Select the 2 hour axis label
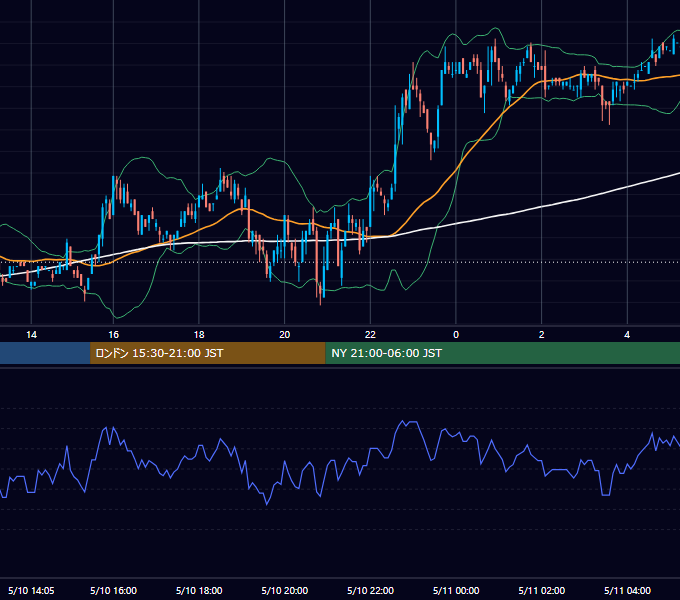680x600 pixels. coord(541,335)
